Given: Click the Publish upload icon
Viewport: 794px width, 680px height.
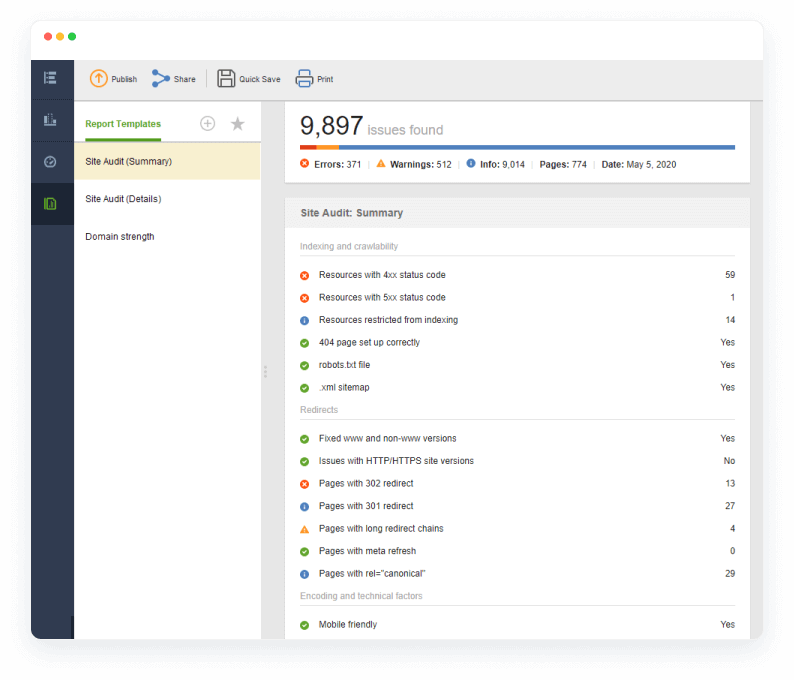Looking at the screenshot, I should pos(99,78).
